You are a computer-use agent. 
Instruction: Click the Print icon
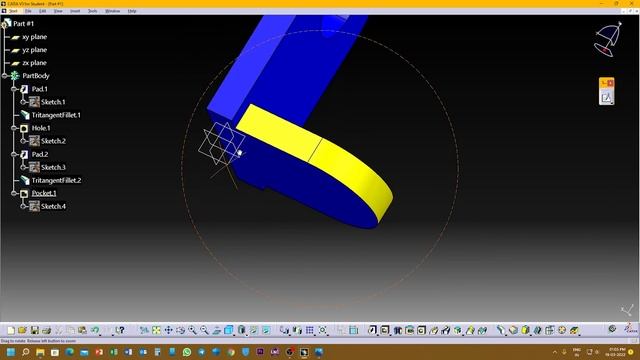tap(47, 330)
